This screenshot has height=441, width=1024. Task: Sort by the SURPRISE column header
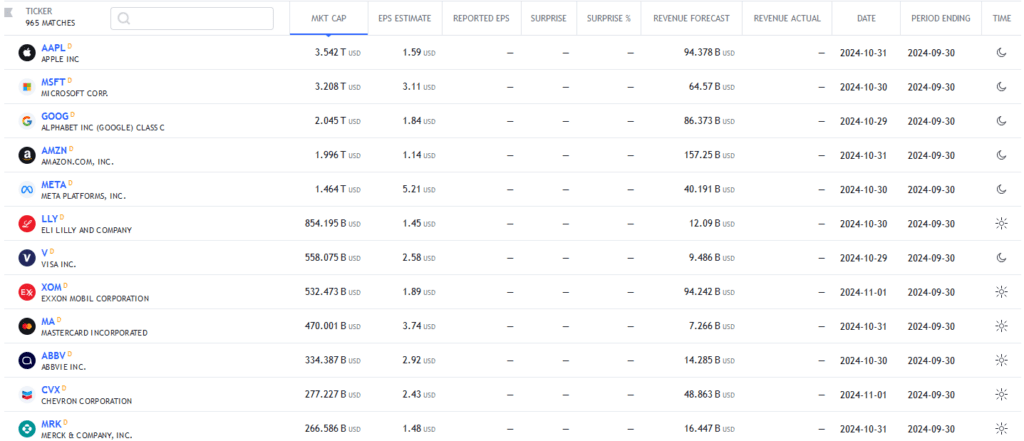[x=549, y=18]
